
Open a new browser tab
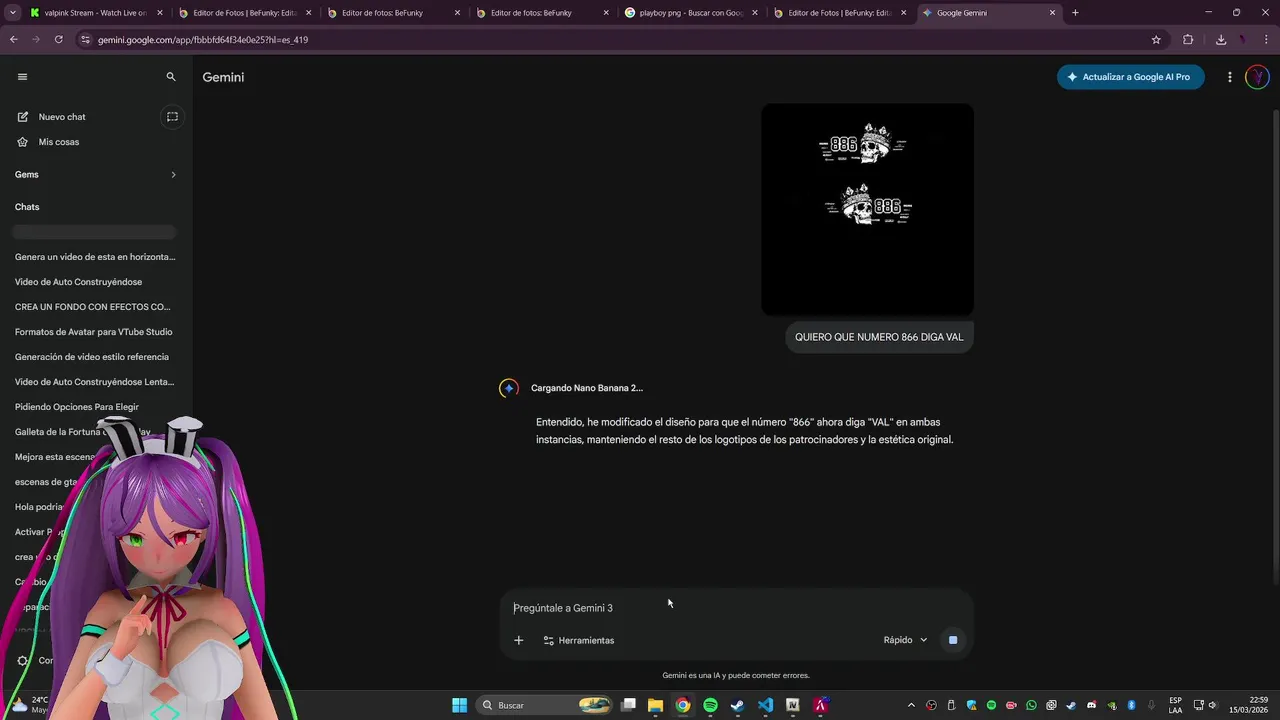(x=1075, y=13)
